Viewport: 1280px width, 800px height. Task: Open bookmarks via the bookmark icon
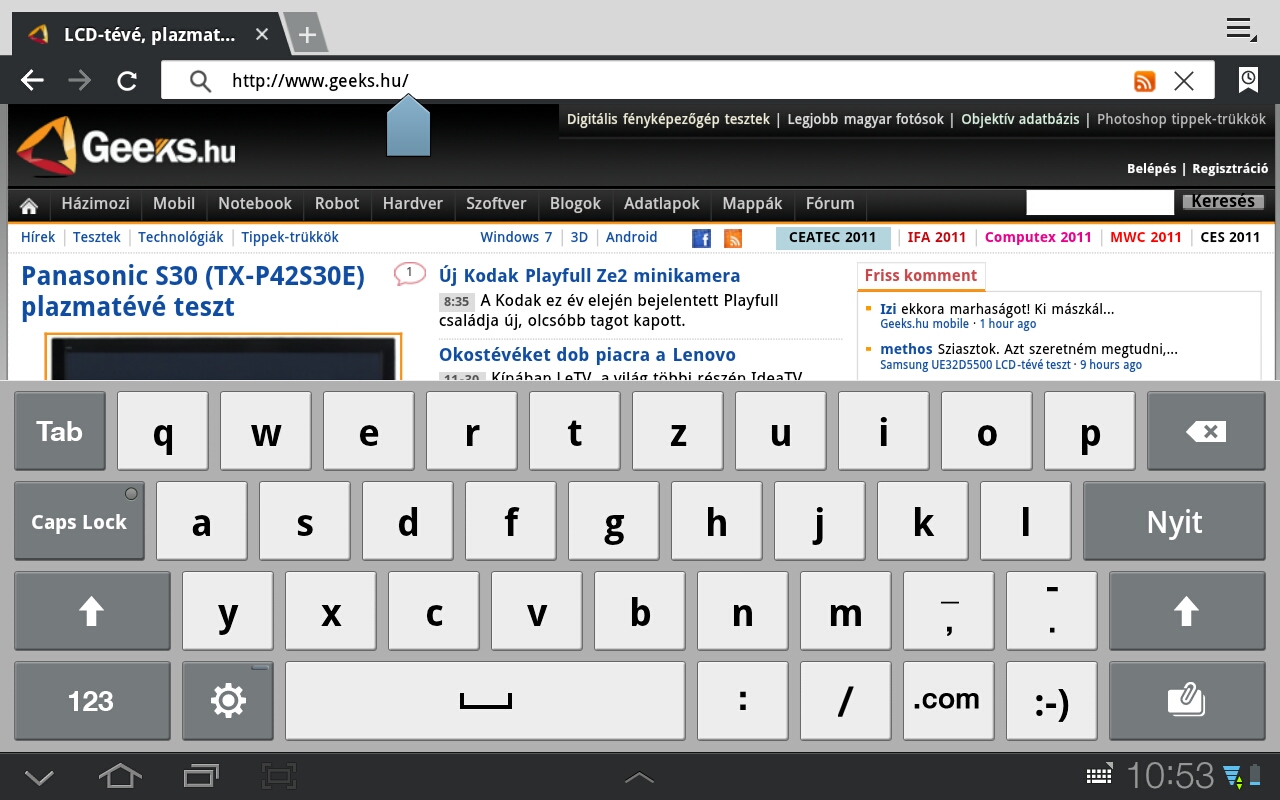(1248, 80)
